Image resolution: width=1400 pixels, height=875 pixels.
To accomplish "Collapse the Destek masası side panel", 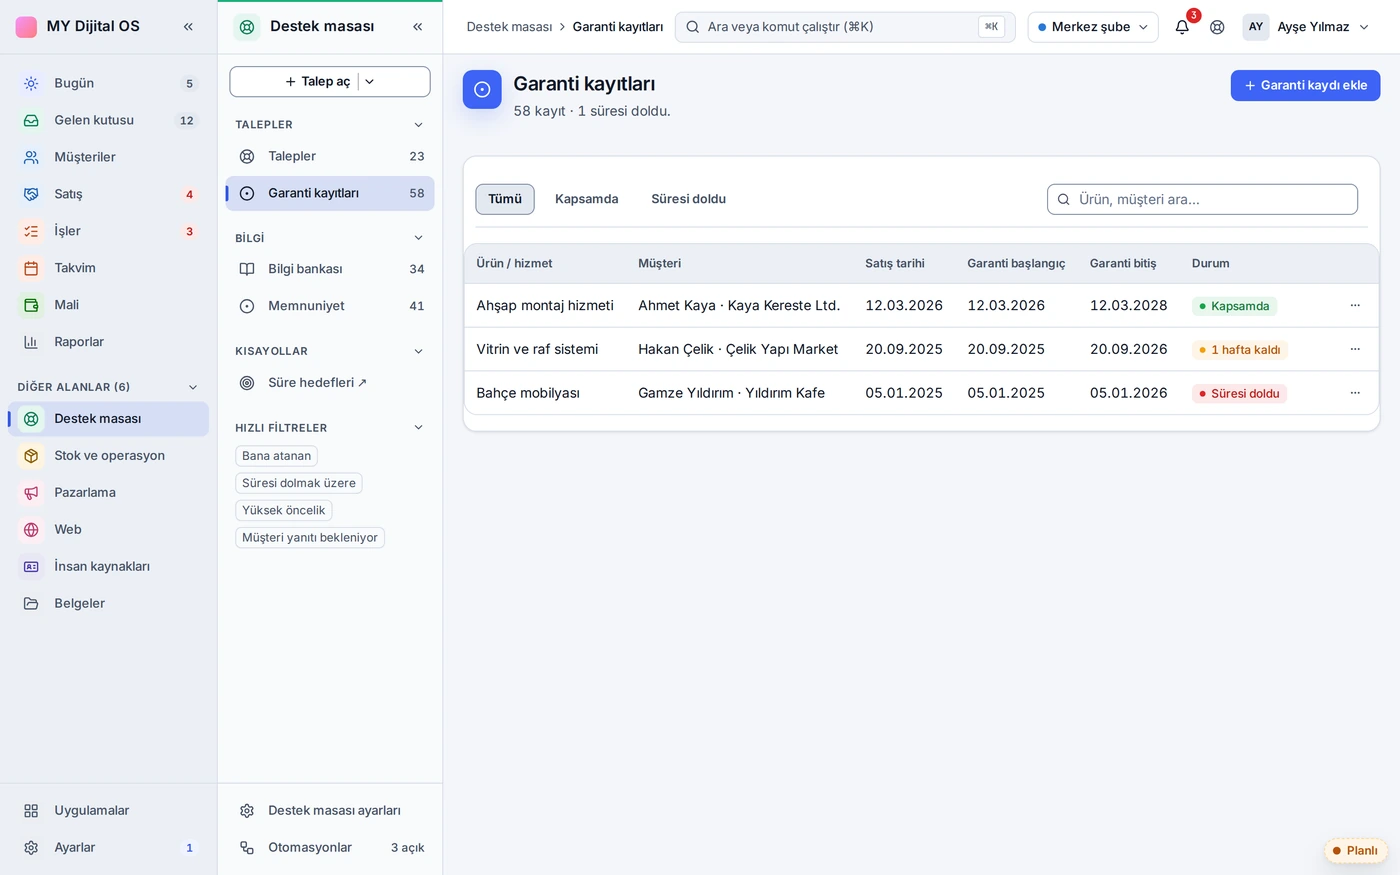I will tap(418, 26).
